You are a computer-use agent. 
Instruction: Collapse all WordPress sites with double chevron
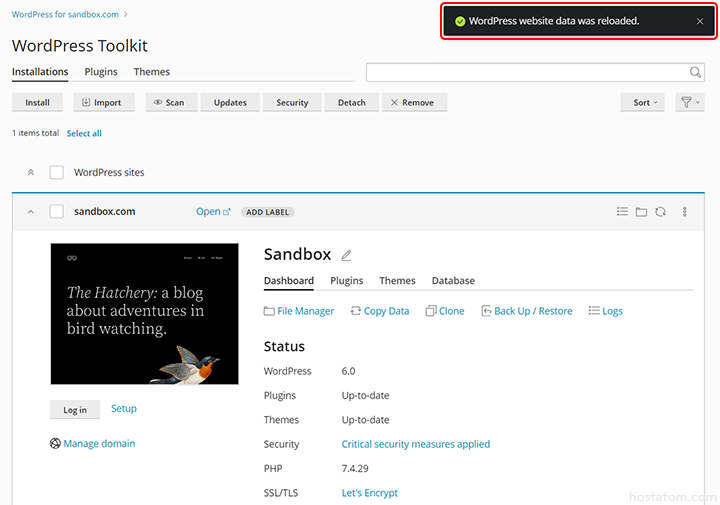coord(30,172)
